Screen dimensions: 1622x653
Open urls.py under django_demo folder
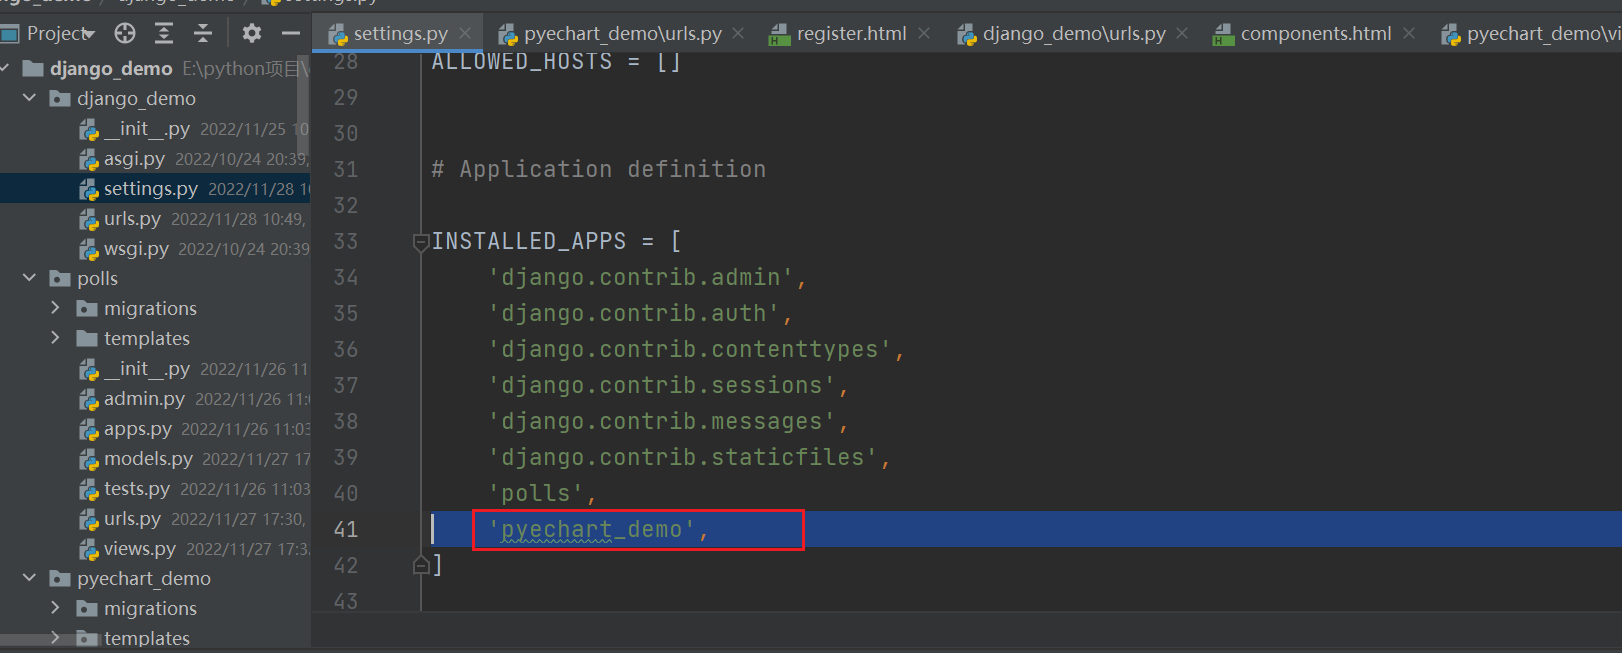coord(132,218)
